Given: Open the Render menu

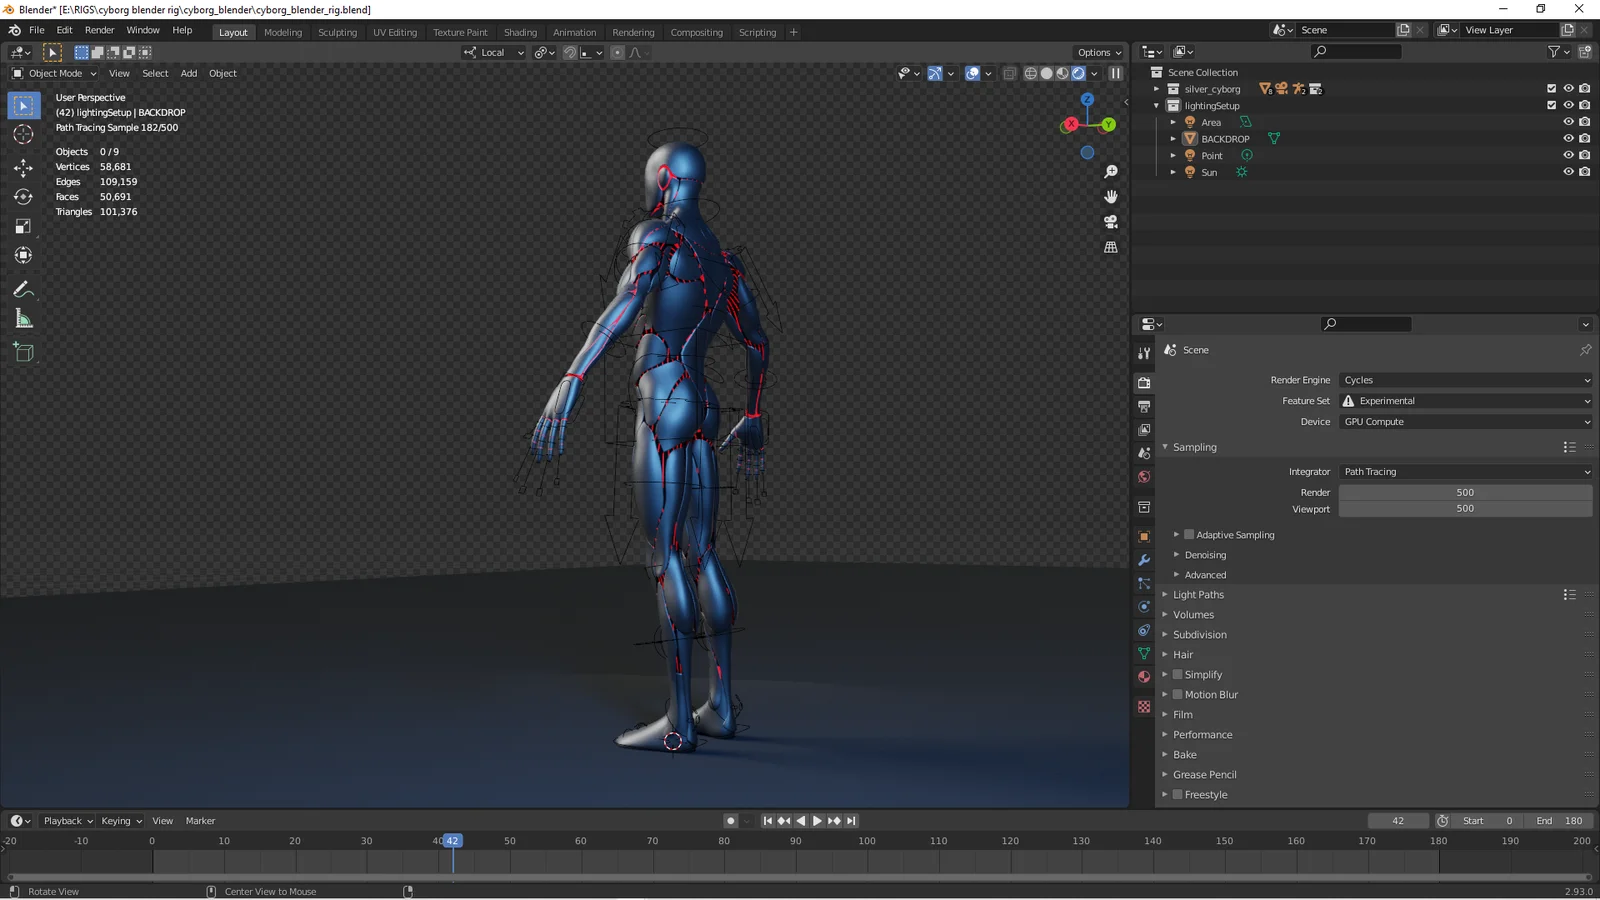Looking at the screenshot, I should [x=99, y=30].
